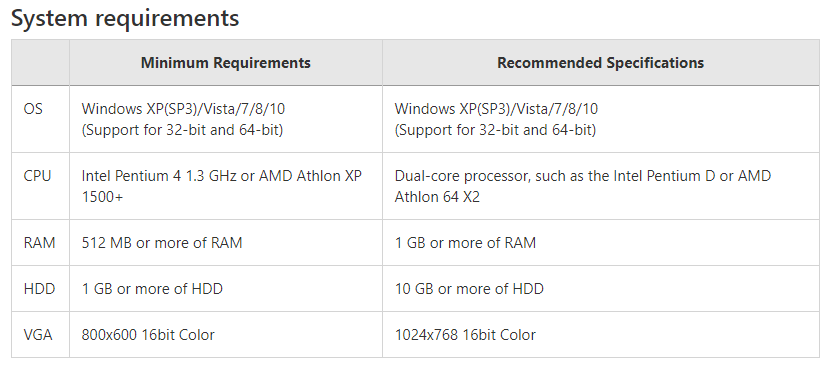This screenshot has width=833, height=390.
Task: Select the 1 GB or more of RAM cell
Action: point(600,243)
